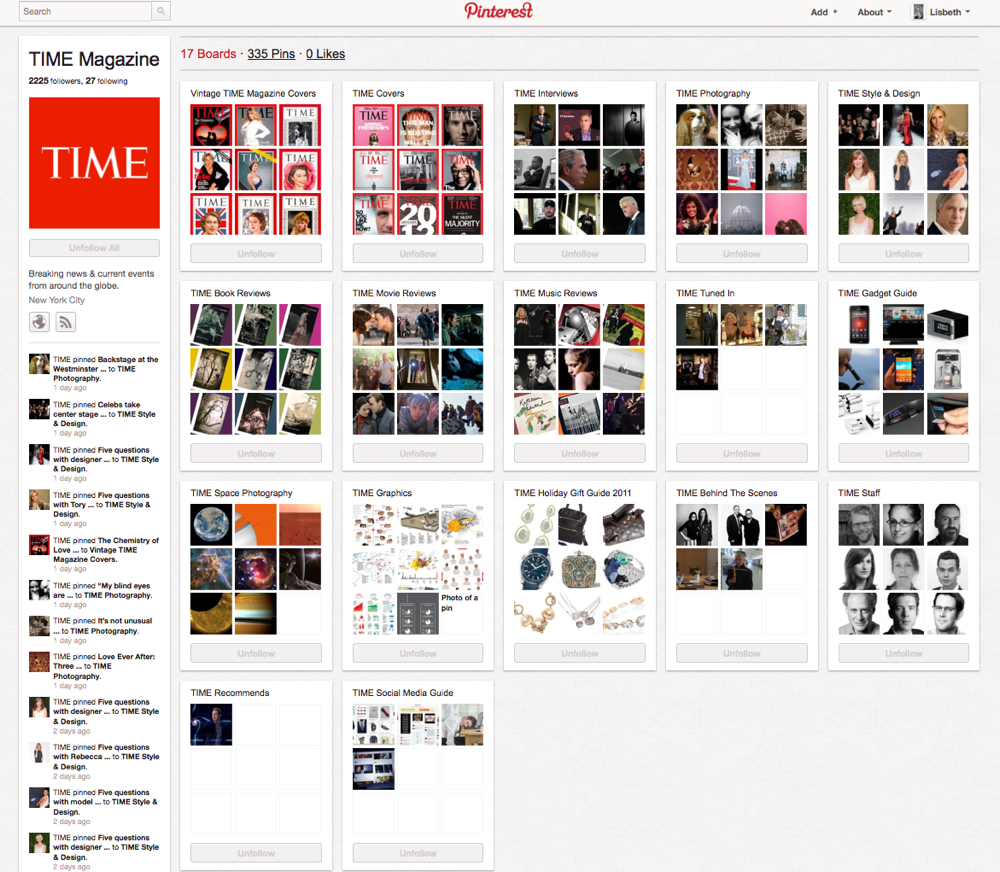Open the single thumbnail in TIME Recommends
This screenshot has width=1000, height=872.
point(211,725)
